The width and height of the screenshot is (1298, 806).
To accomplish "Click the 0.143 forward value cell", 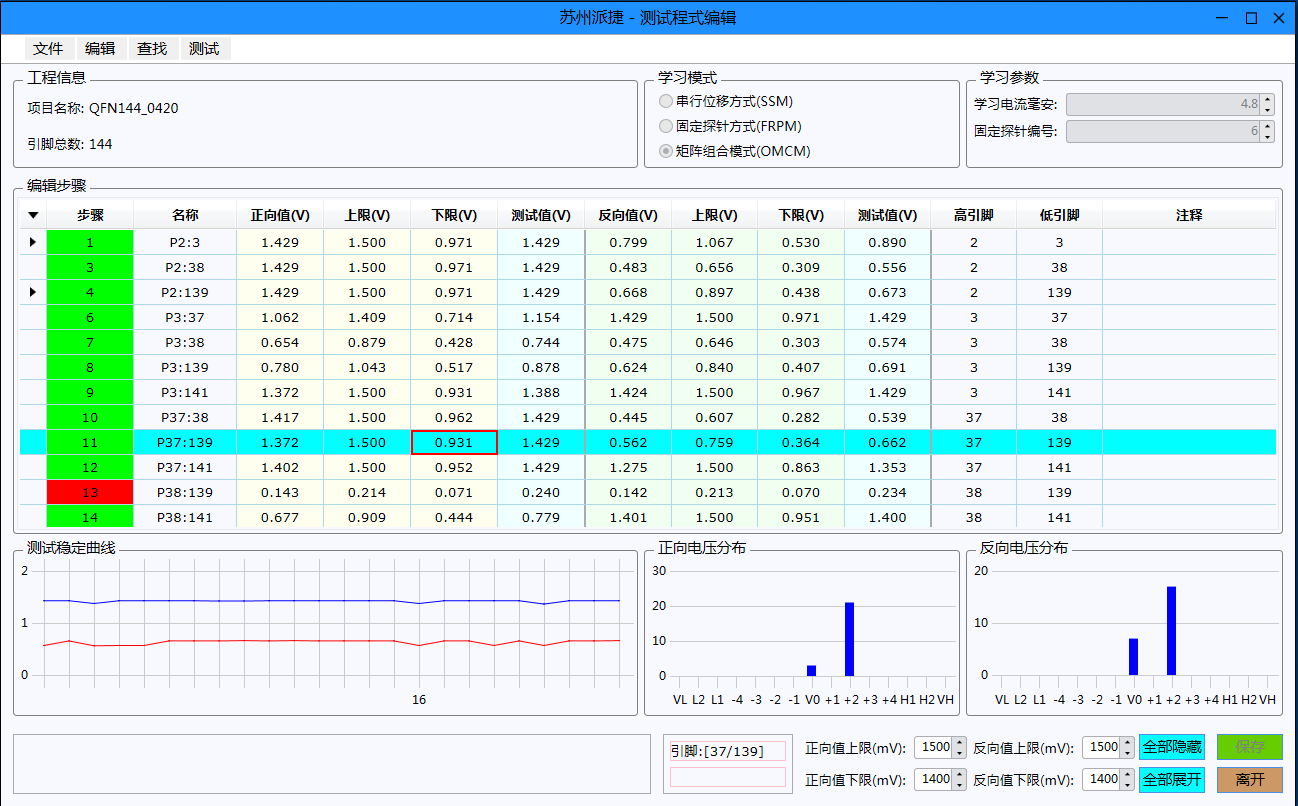I will tap(280, 492).
